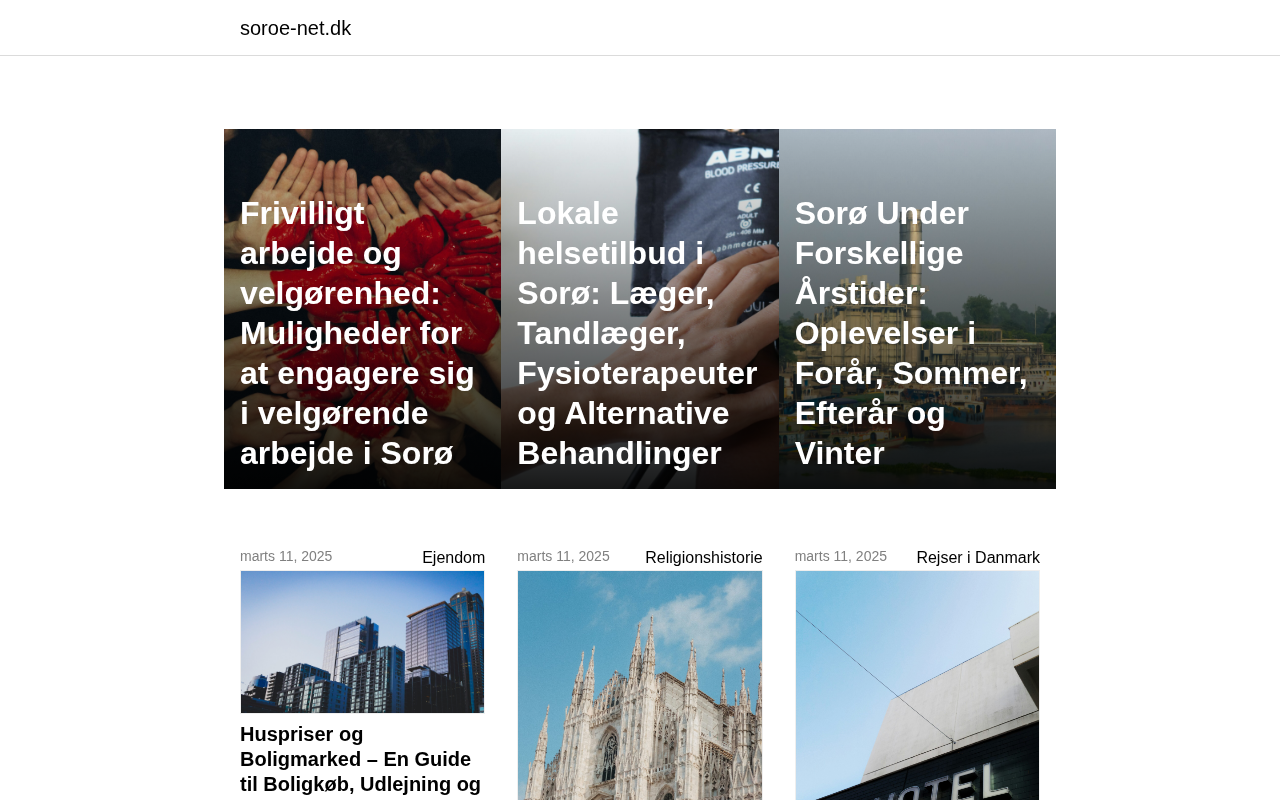Click the gothic cathedral thumbnail image

[x=640, y=686]
